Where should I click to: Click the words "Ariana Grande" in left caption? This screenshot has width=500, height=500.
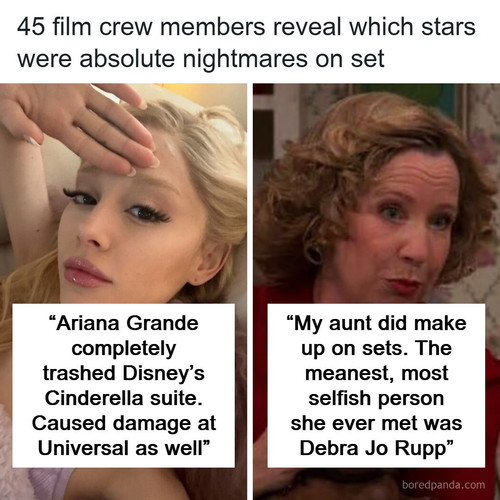(127, 323)
